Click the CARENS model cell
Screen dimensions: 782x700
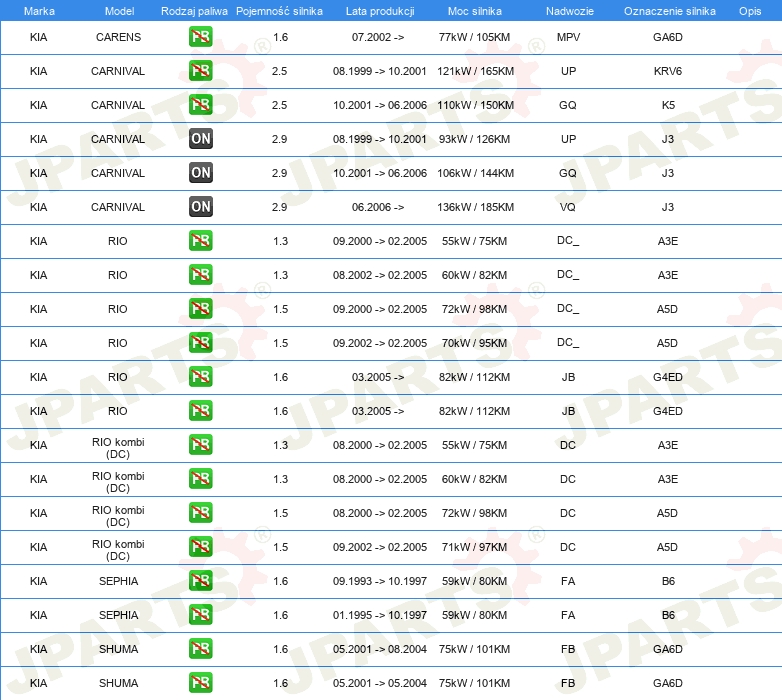(x=118, y=37)
